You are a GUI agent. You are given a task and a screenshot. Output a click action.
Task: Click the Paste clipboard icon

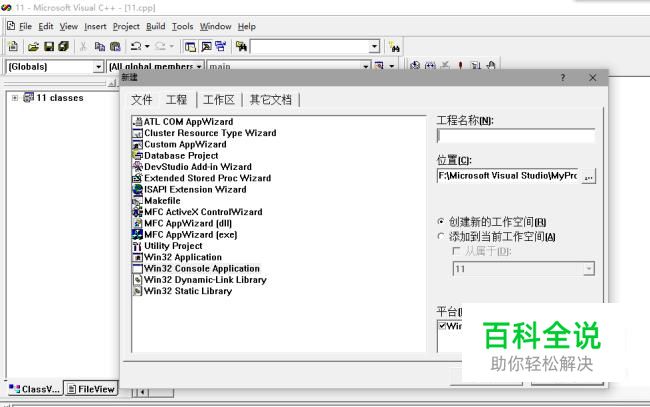coord(115,46)
